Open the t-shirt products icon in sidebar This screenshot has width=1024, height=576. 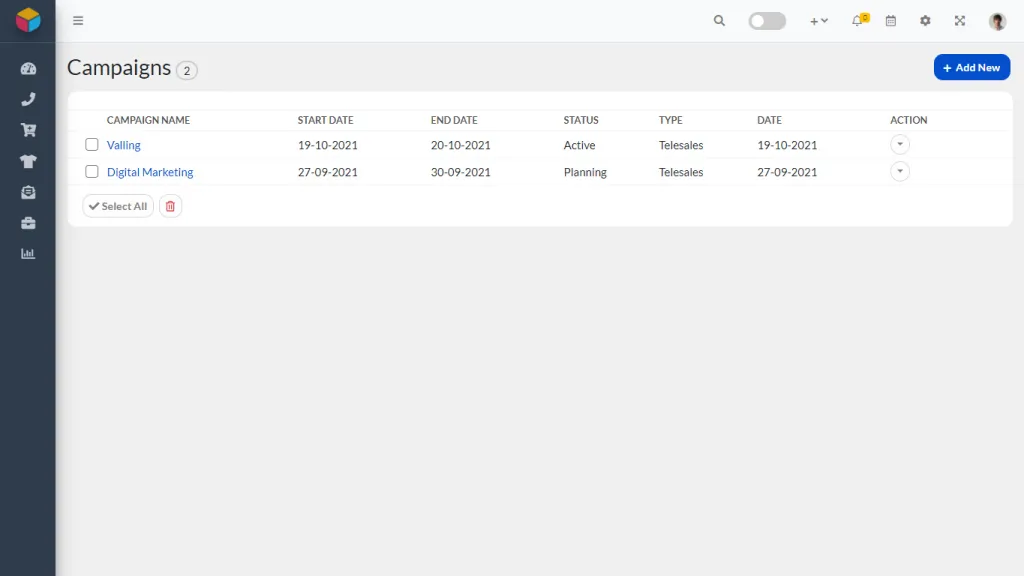(28, 161)
